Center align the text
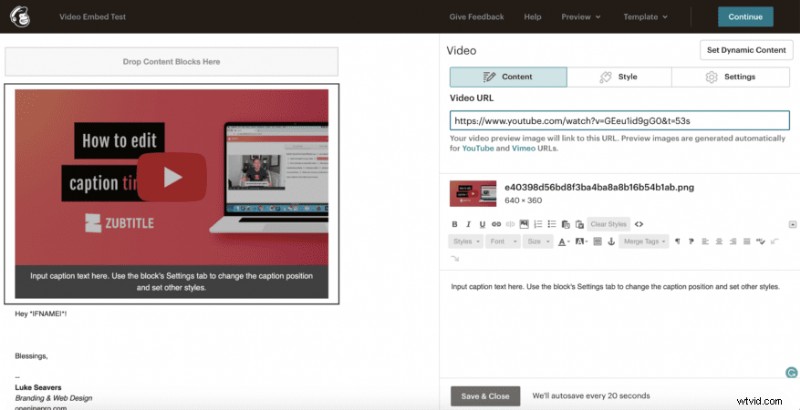 (719, 241)
